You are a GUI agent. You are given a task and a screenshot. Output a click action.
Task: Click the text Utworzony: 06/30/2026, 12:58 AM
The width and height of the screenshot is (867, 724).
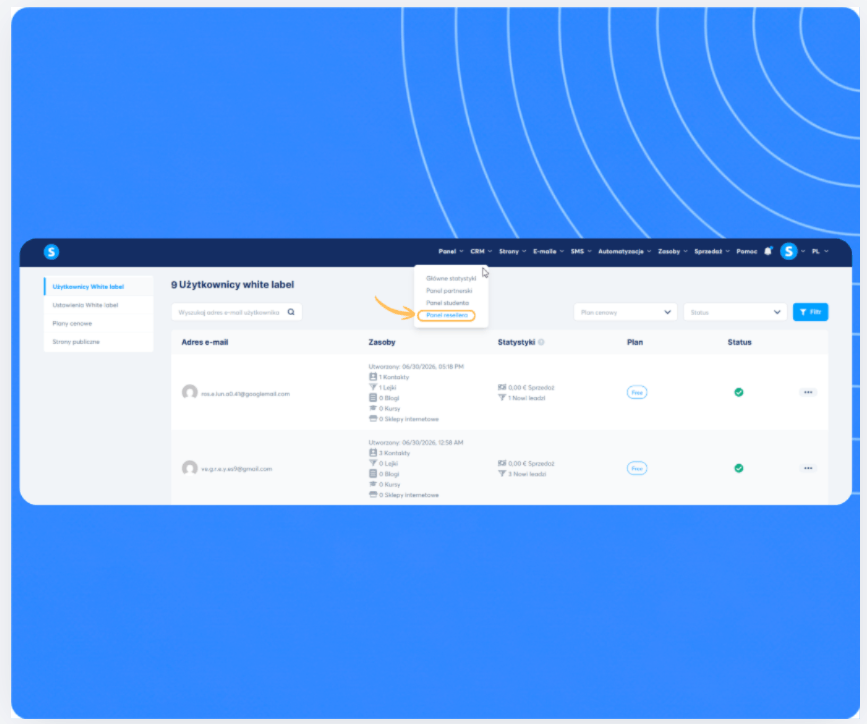416,442
